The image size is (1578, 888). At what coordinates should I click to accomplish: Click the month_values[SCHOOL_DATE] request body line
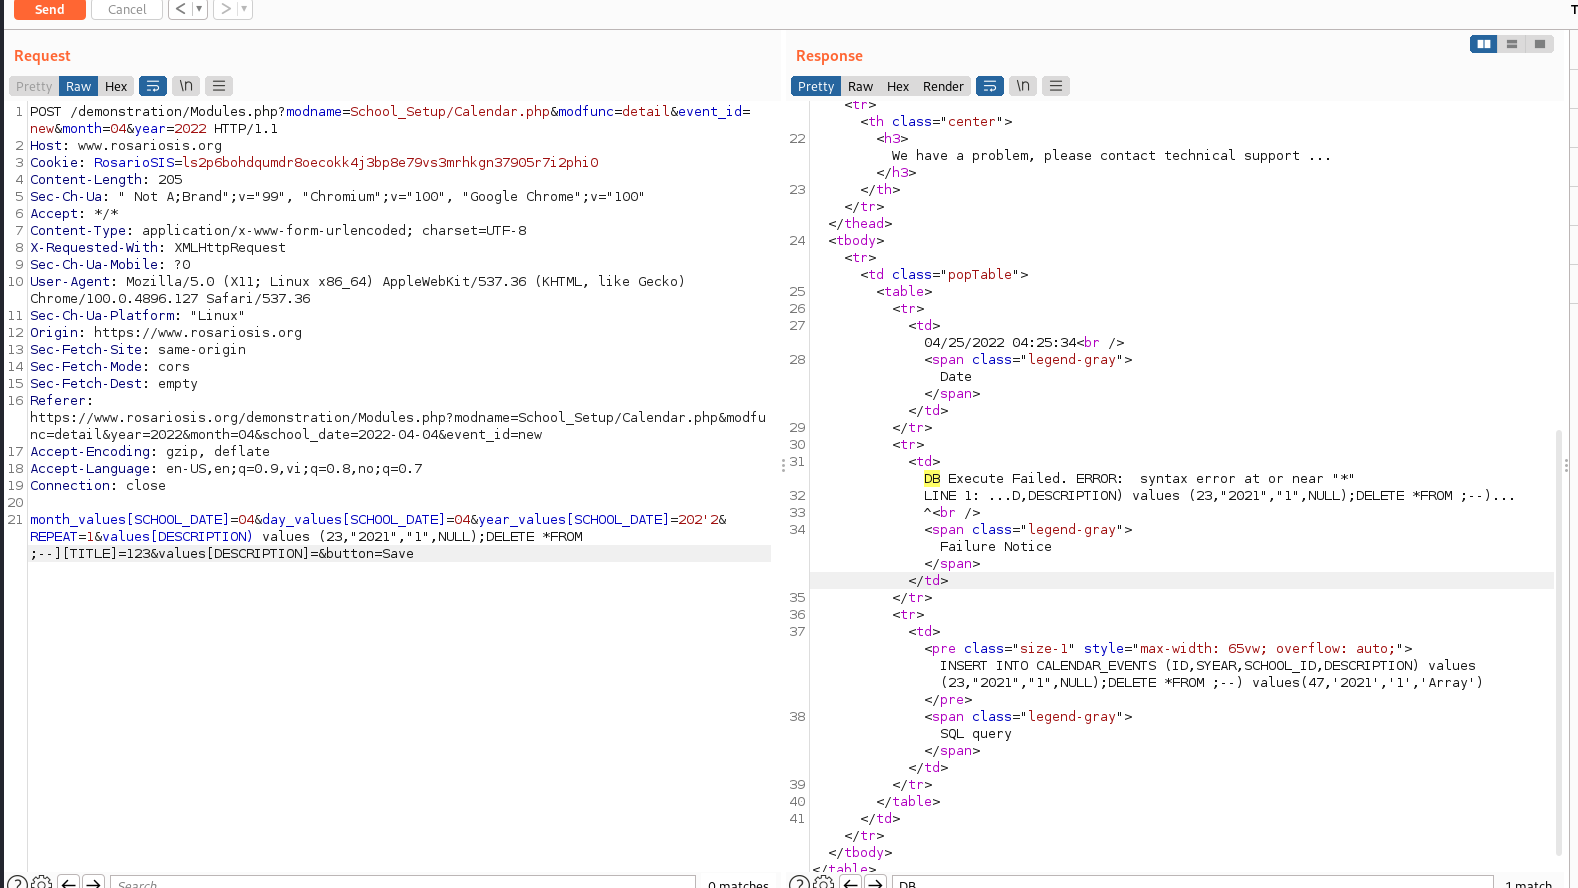(x=378, y=519)
